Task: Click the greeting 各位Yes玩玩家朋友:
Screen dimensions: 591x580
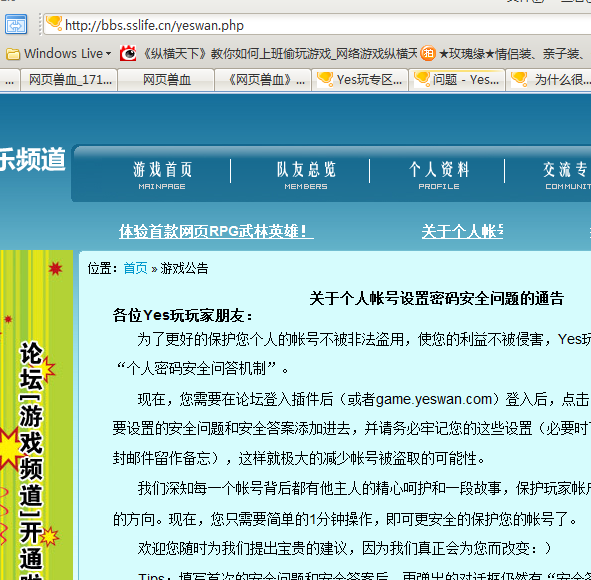Action: tap(182, 315)
